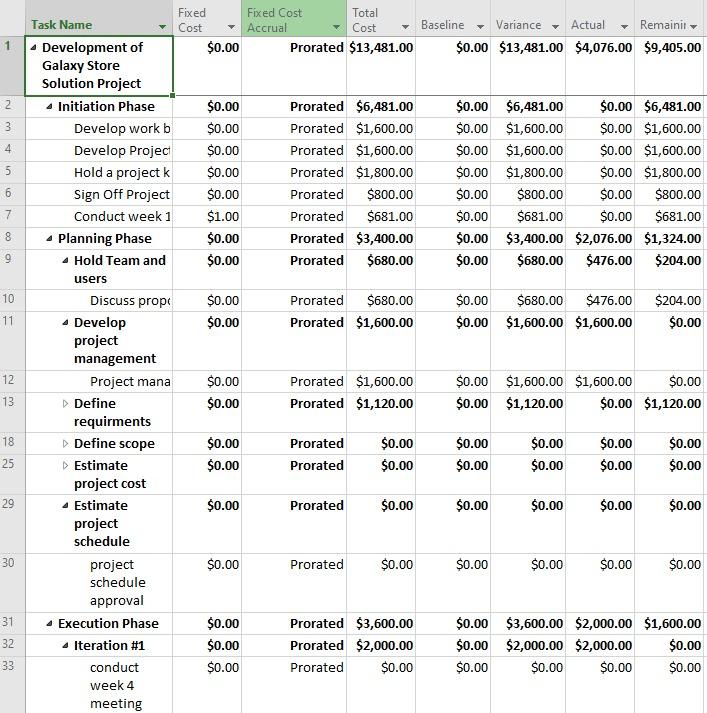Select the $4,076.00 actual cost cell
Screen dimensions: 707x713
pos(600,66)
